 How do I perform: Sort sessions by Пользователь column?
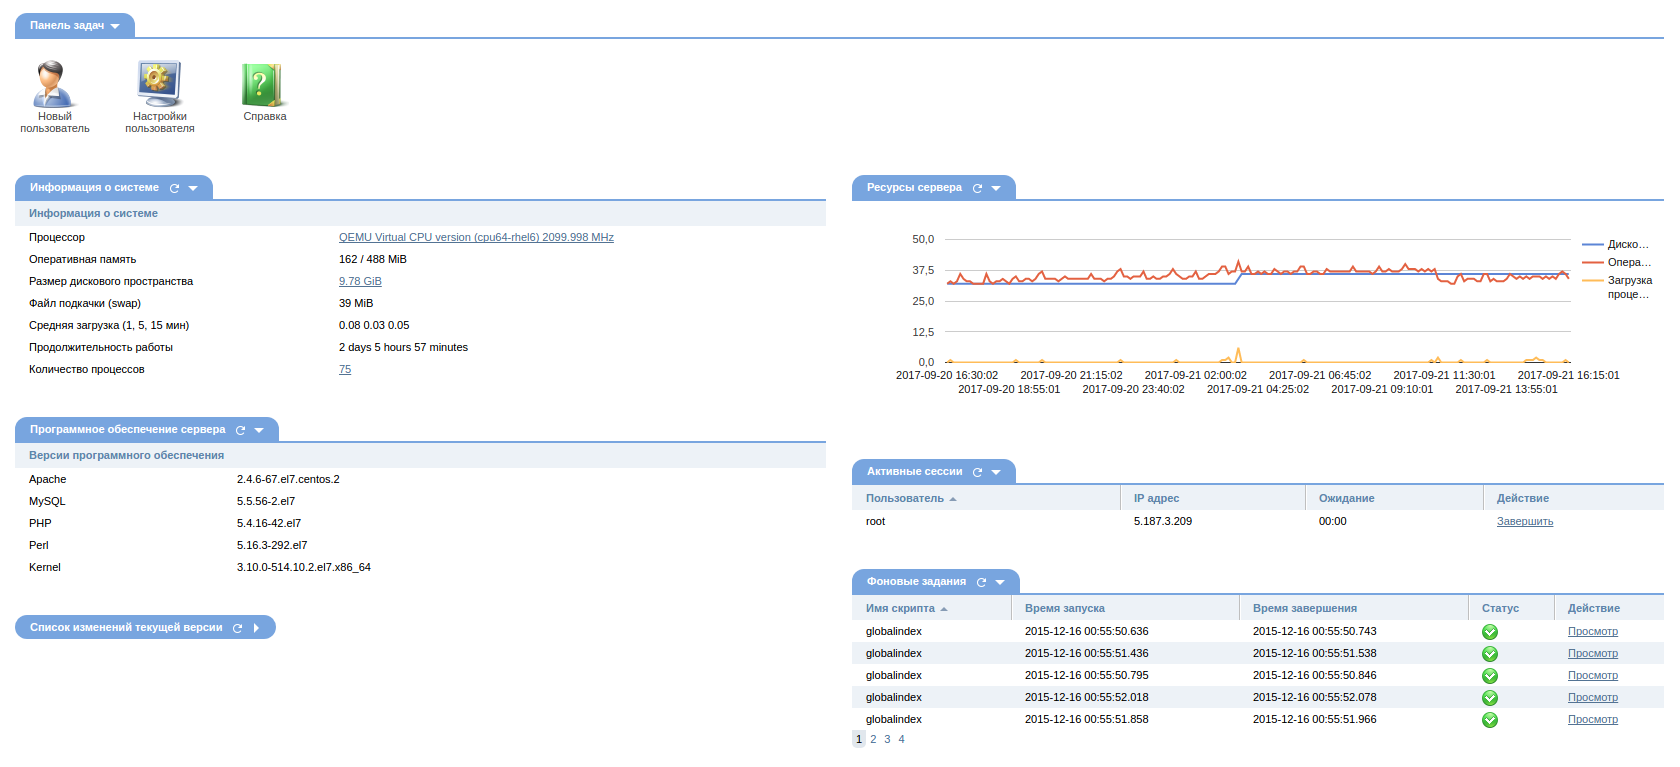pos(911,498)
